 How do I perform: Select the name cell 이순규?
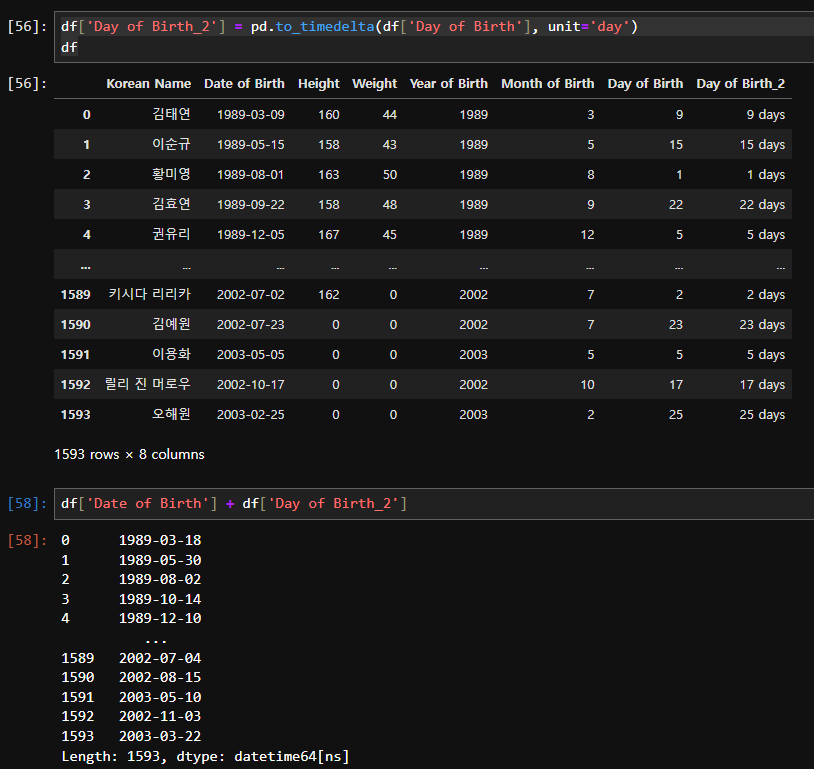click(x=171, y=144)
